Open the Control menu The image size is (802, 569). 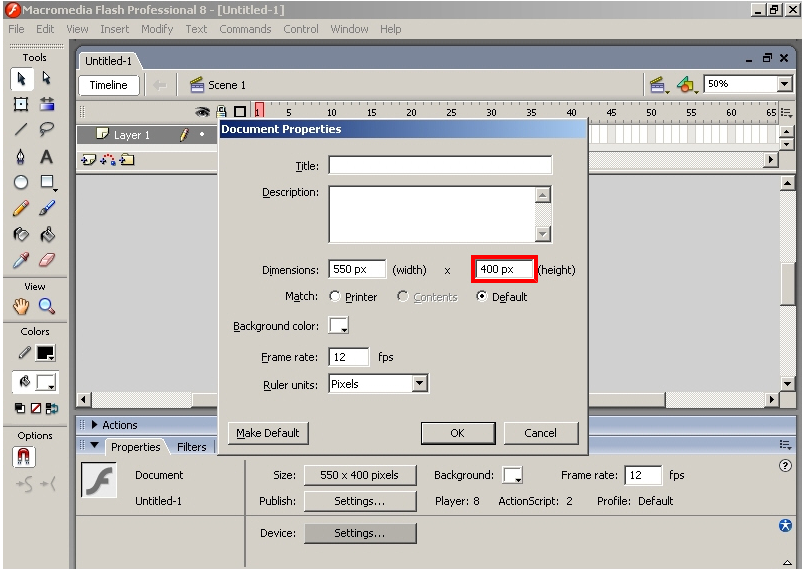coord(301,29)
